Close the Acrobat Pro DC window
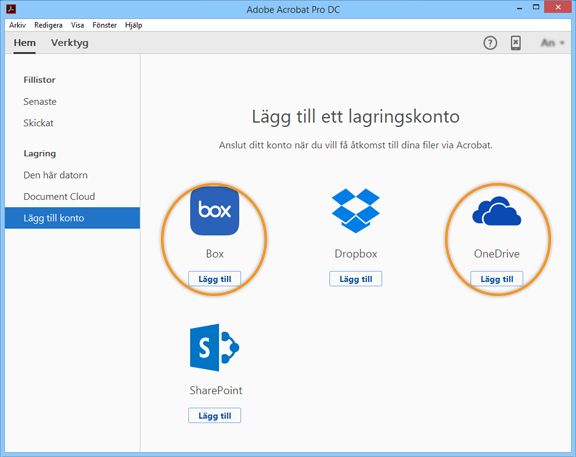This screenshot has height=457, width=576. [x=558, y=7]
